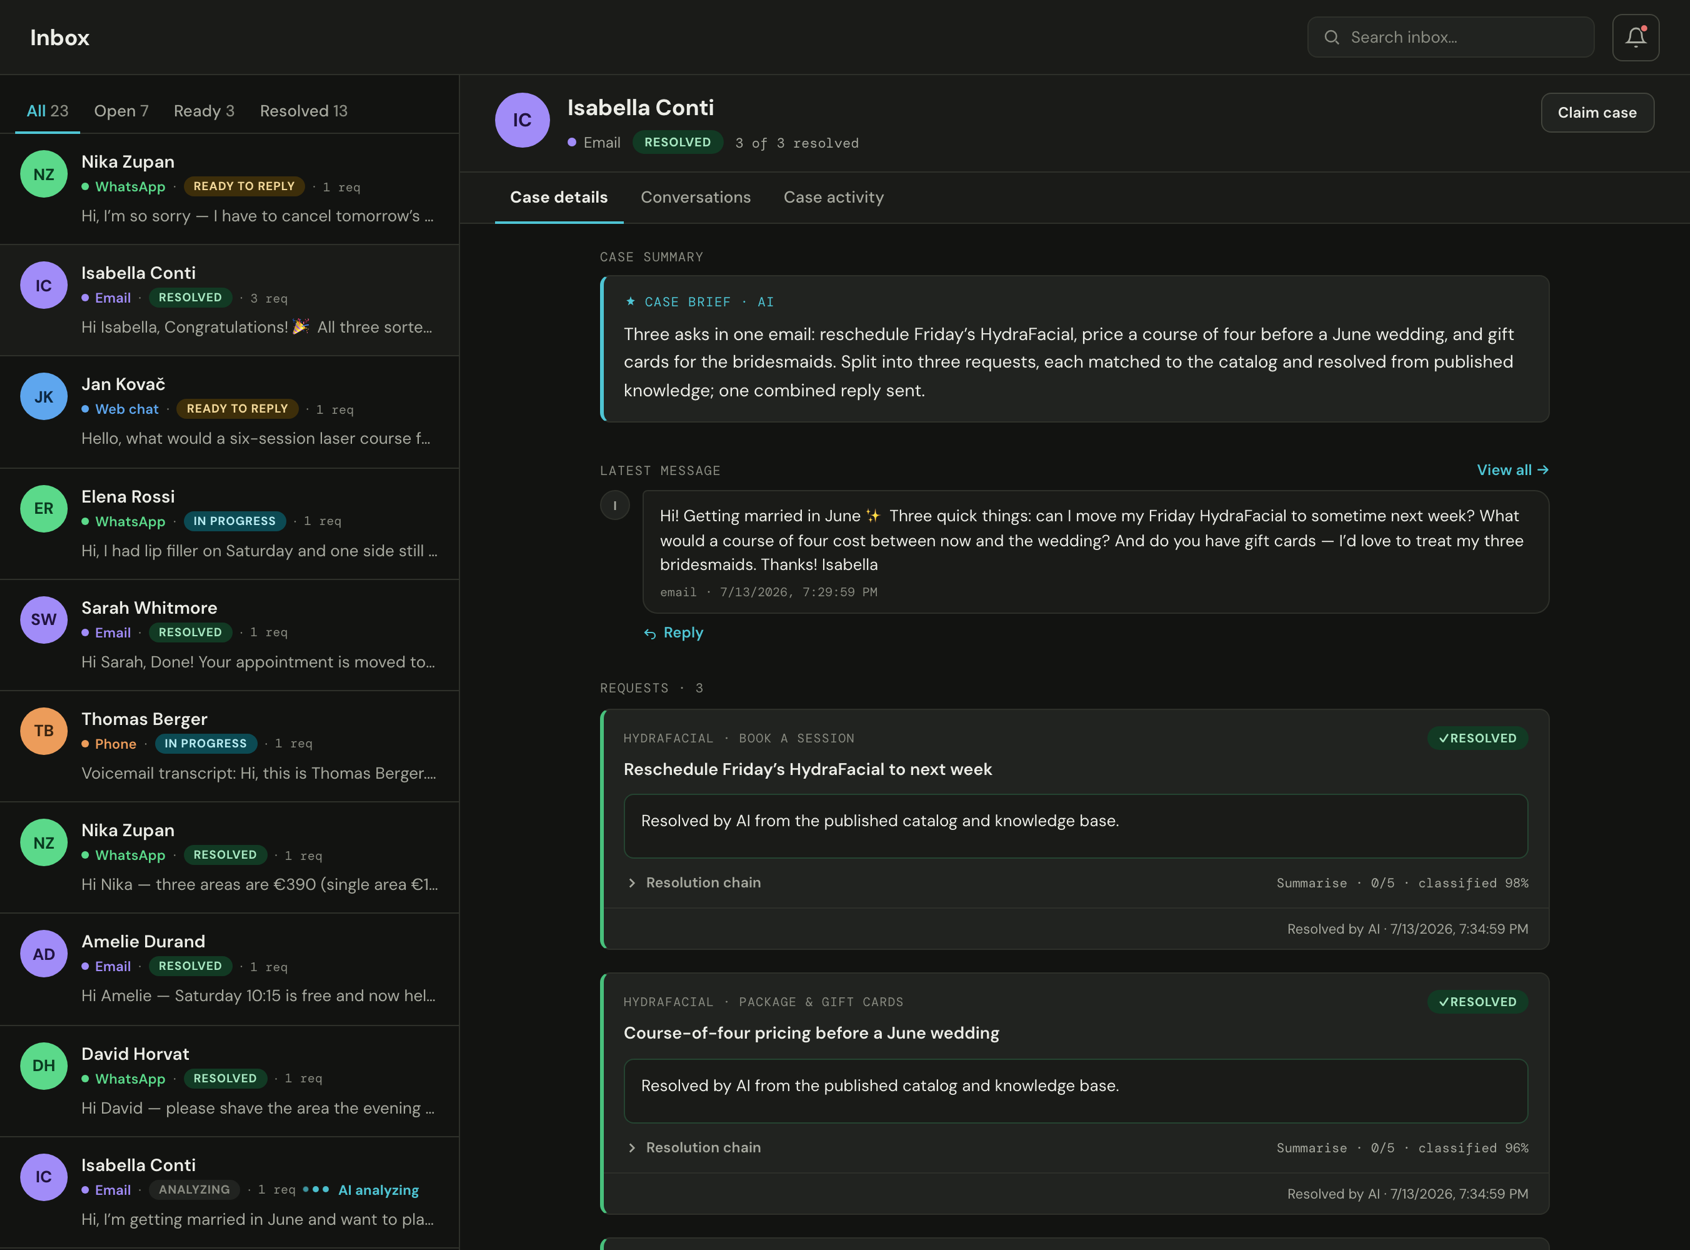1690x1250 pixels.
Task: Click 'HydraFacial · Package & Gift Cards' label
Action: tap(763, 1002)
